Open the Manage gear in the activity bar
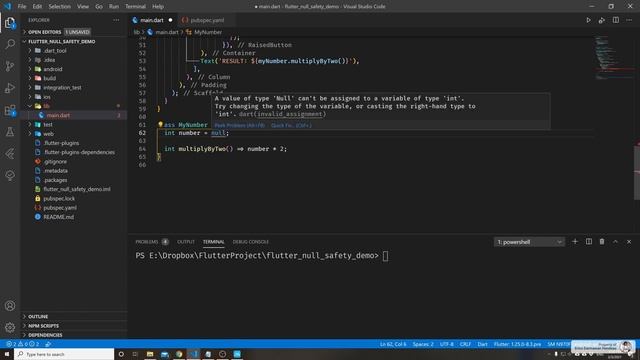640x360 pixels. pos(10,327)
